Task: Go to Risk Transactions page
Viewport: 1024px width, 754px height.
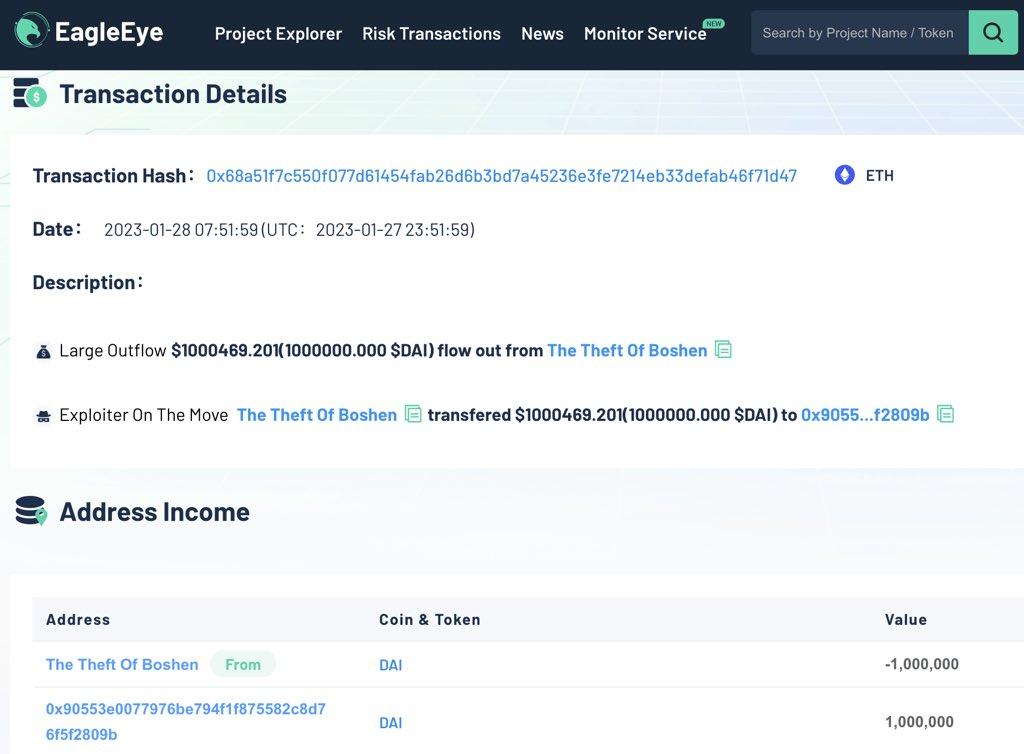Action: click(431, 33)
